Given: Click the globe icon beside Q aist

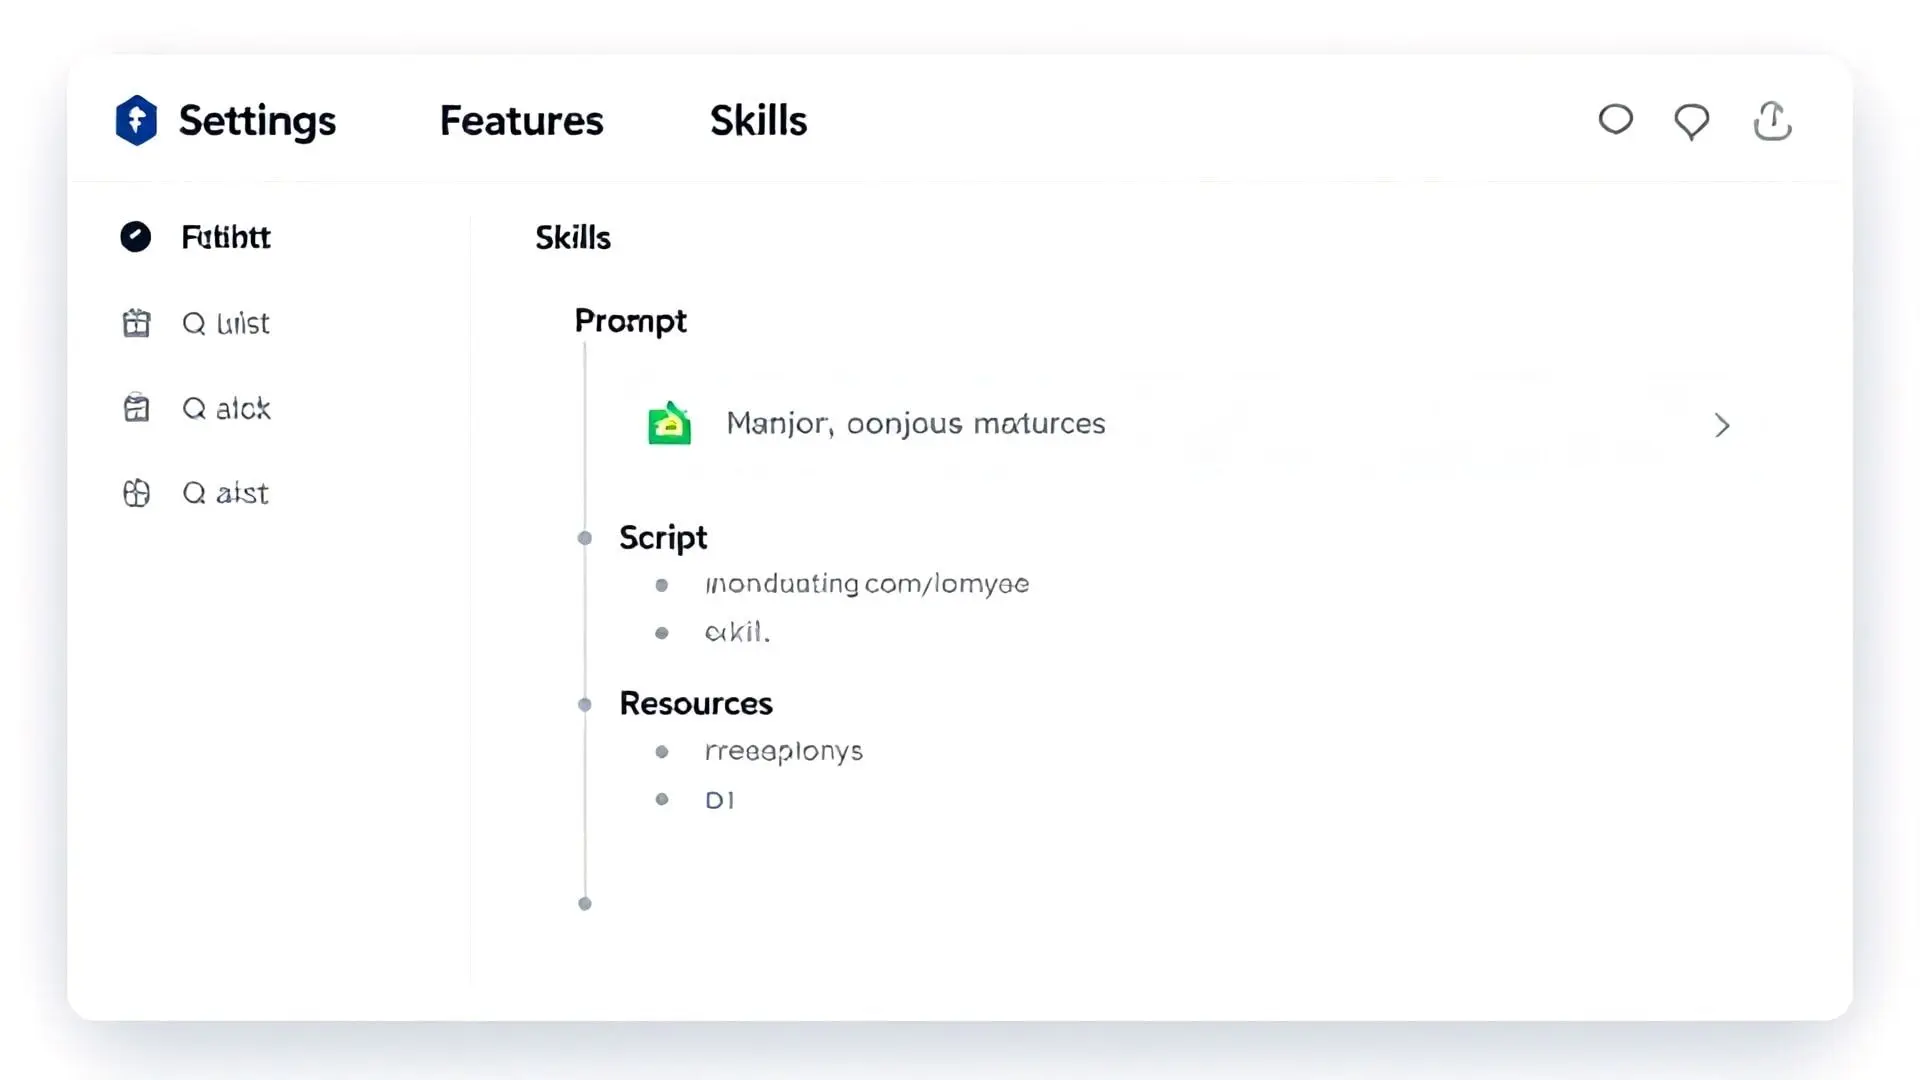Looking at the screenshot, I should pos(136,493).
